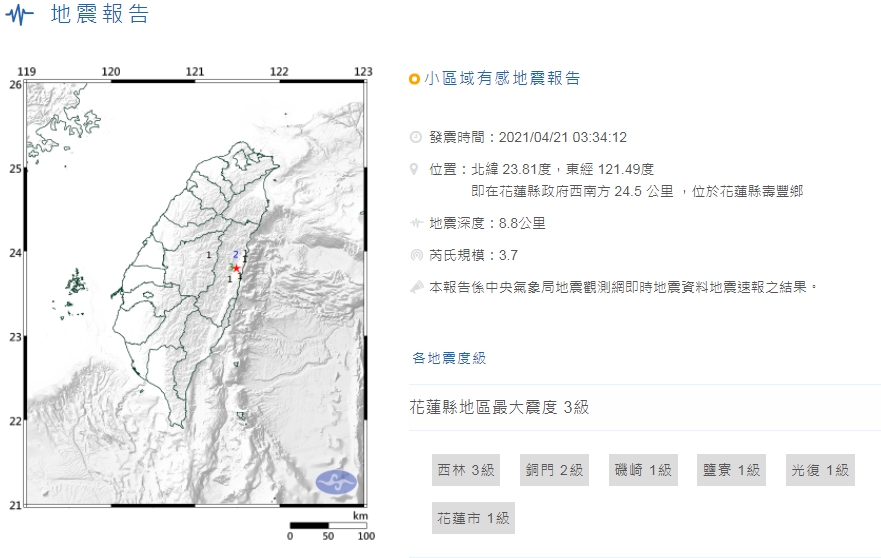The image size is (881, 558).
Task: Click the clock icon next to 發震時間
Action: tap(416, 137)
